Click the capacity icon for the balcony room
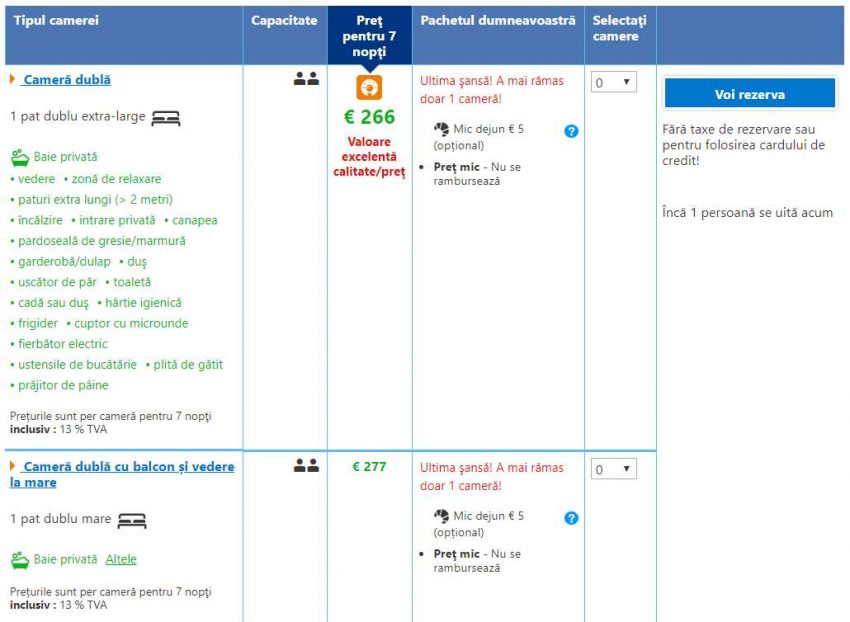Viewport: 850px width, 622px height. tap(306, 465)
